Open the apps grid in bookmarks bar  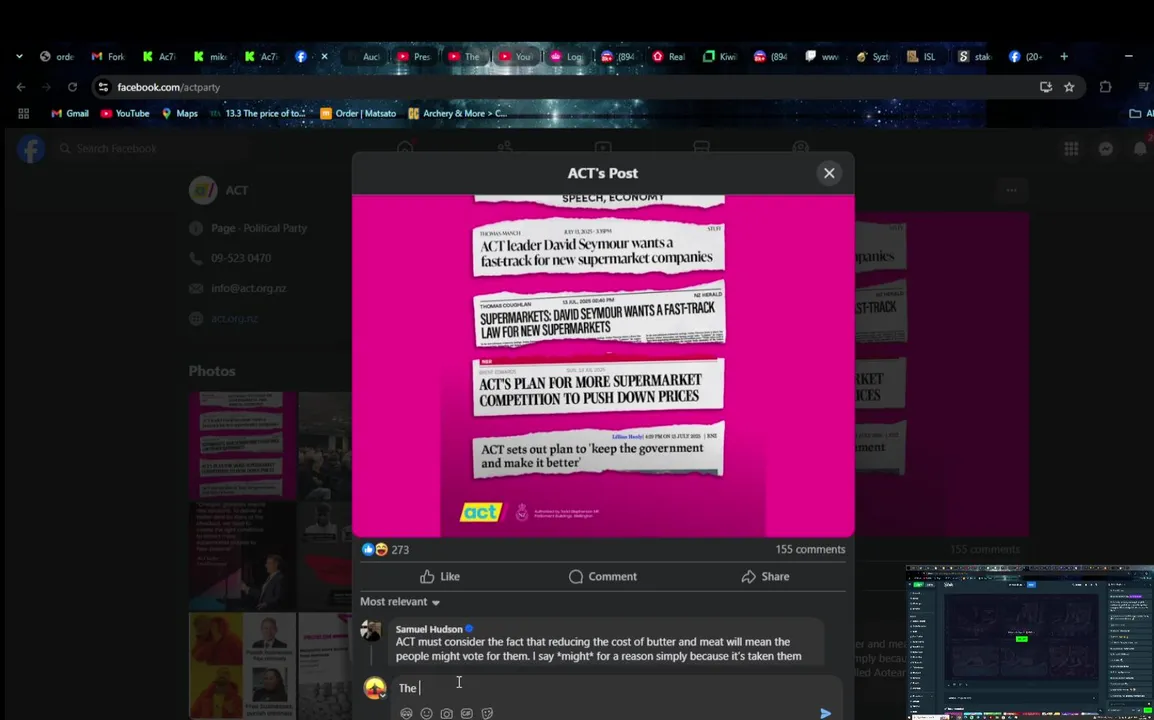pyautogui.click(x=24, y=113)
